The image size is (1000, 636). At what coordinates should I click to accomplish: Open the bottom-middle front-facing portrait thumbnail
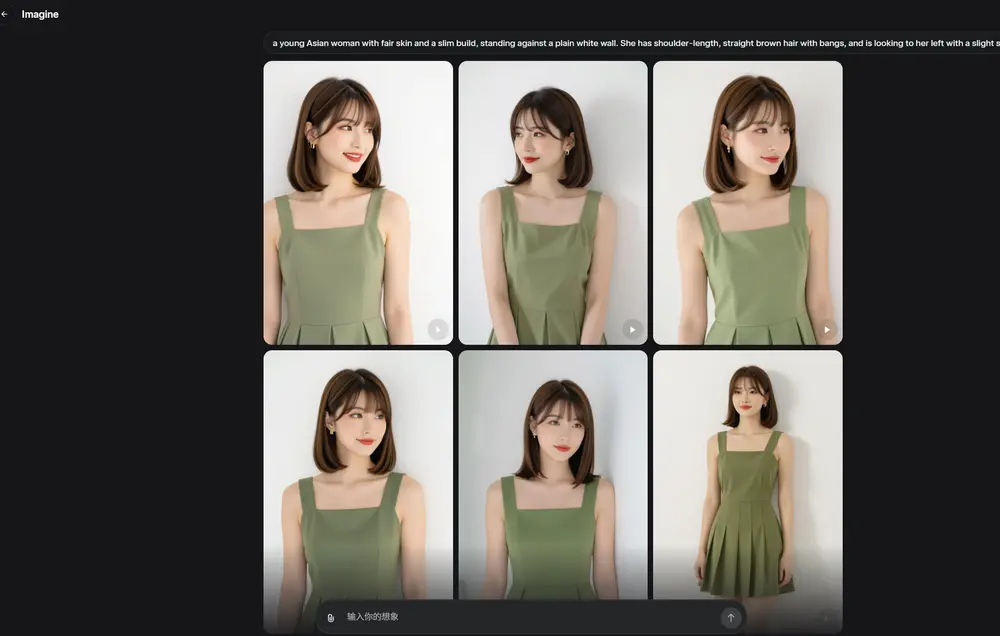(553, 470)
